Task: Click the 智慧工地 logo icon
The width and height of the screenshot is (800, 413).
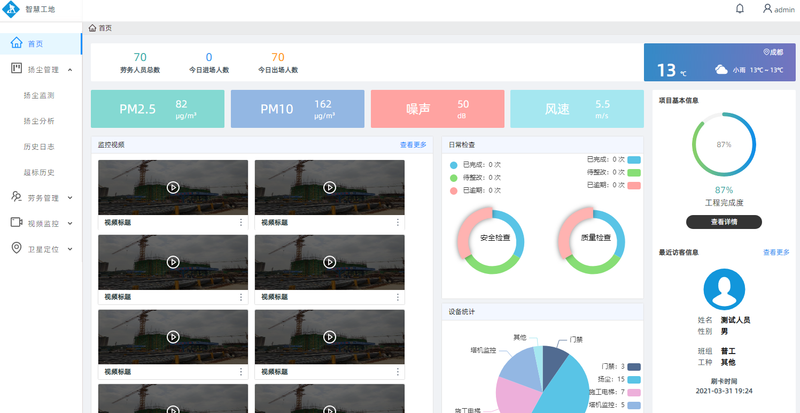Action: point(11,9)
